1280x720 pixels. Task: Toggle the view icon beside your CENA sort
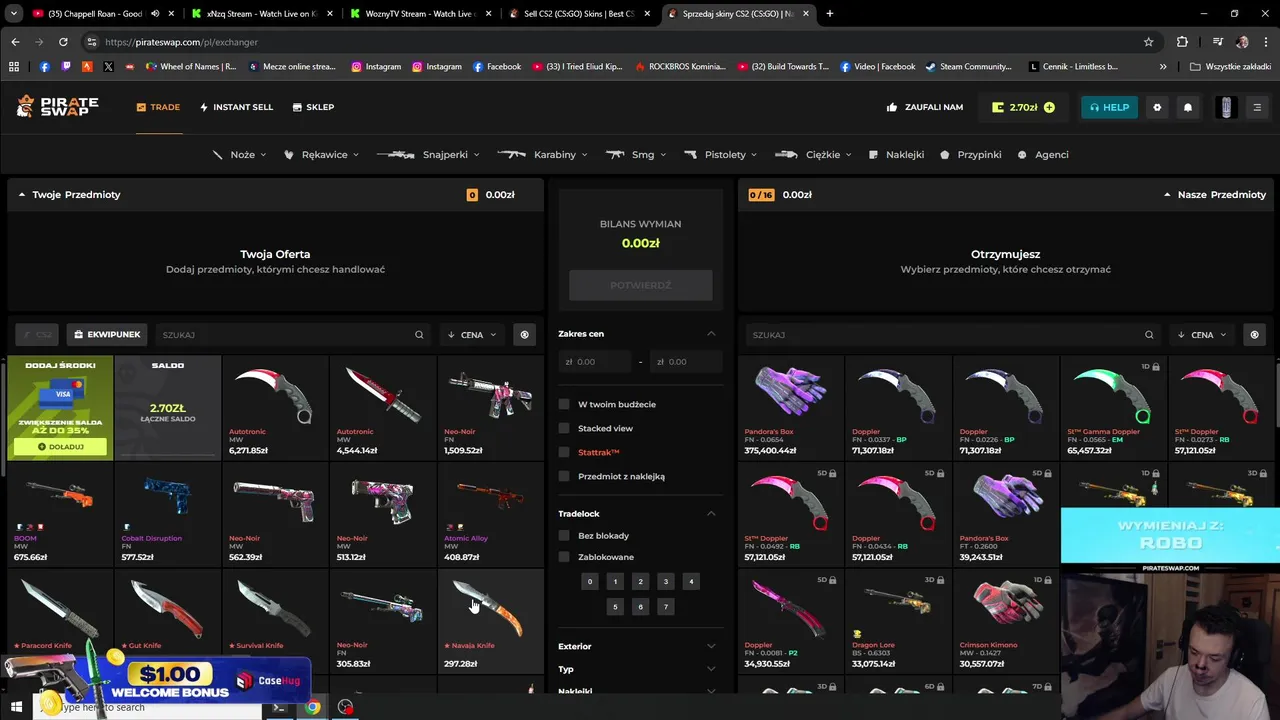point(524,335)
